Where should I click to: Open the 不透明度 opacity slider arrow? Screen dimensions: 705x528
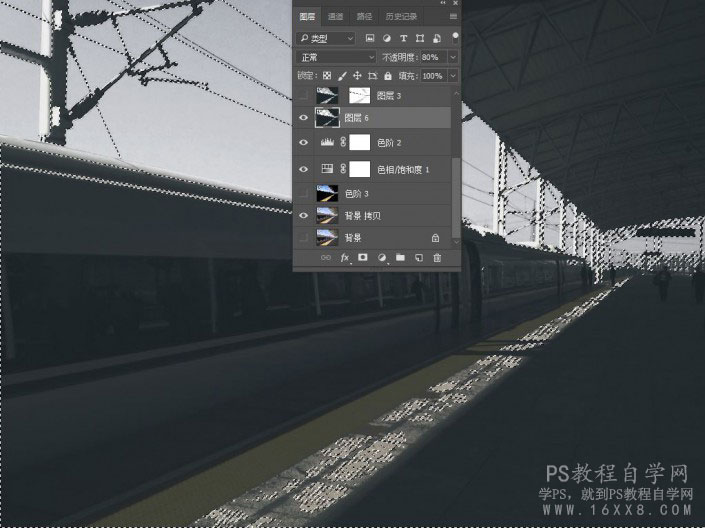(x=453, y=57)
